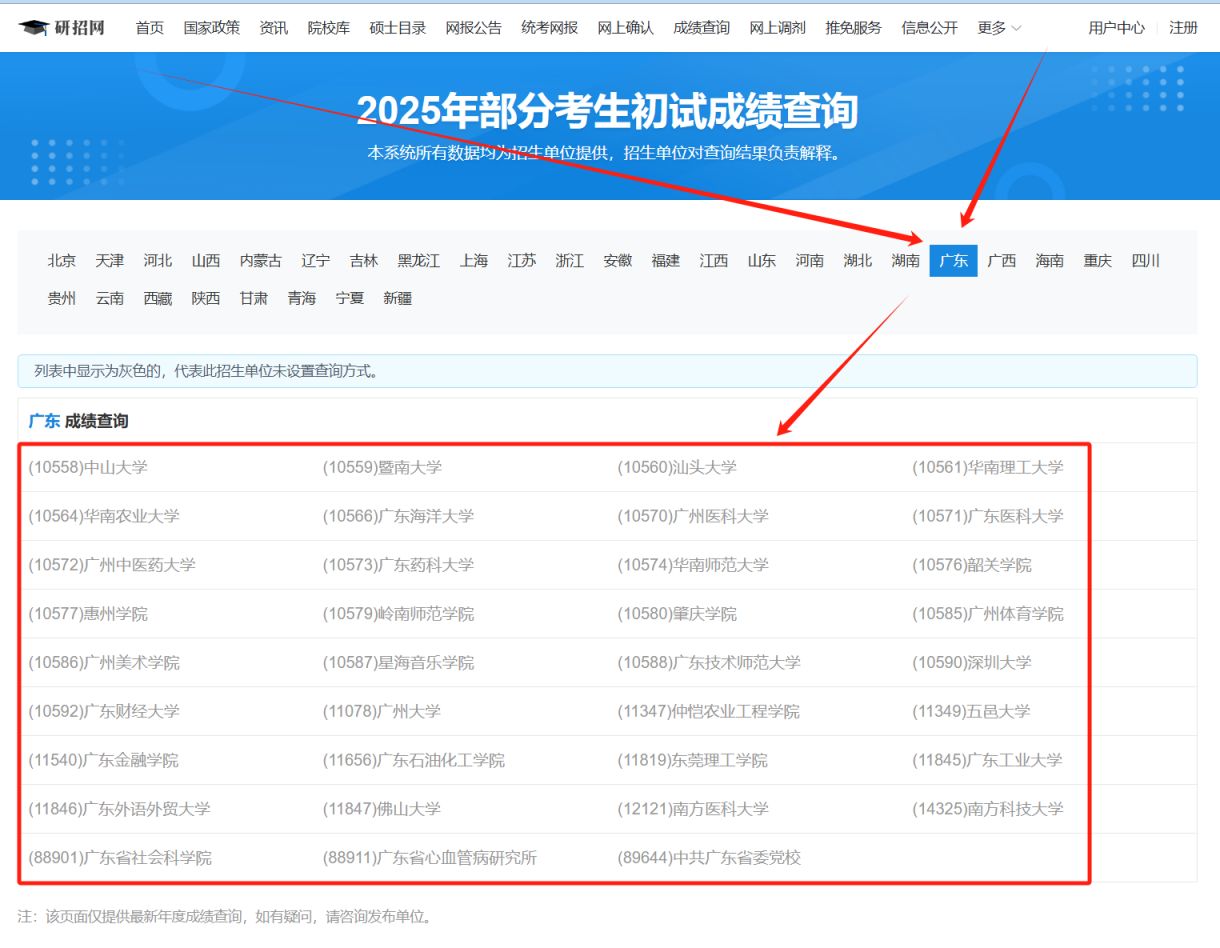Open 网上确认 nav item
The width and height of the screenshot is (1220, 948).
[626, 28]
